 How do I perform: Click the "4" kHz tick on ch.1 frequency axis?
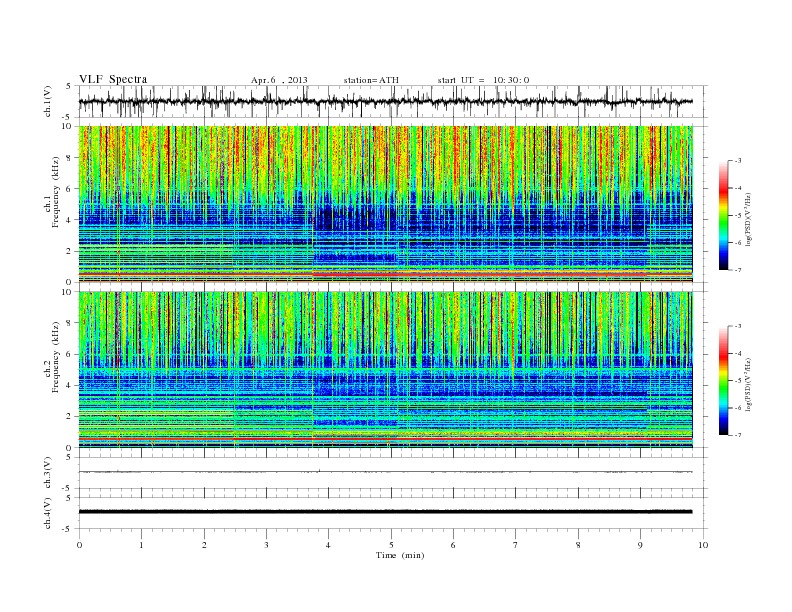click(x=70, y=220)
